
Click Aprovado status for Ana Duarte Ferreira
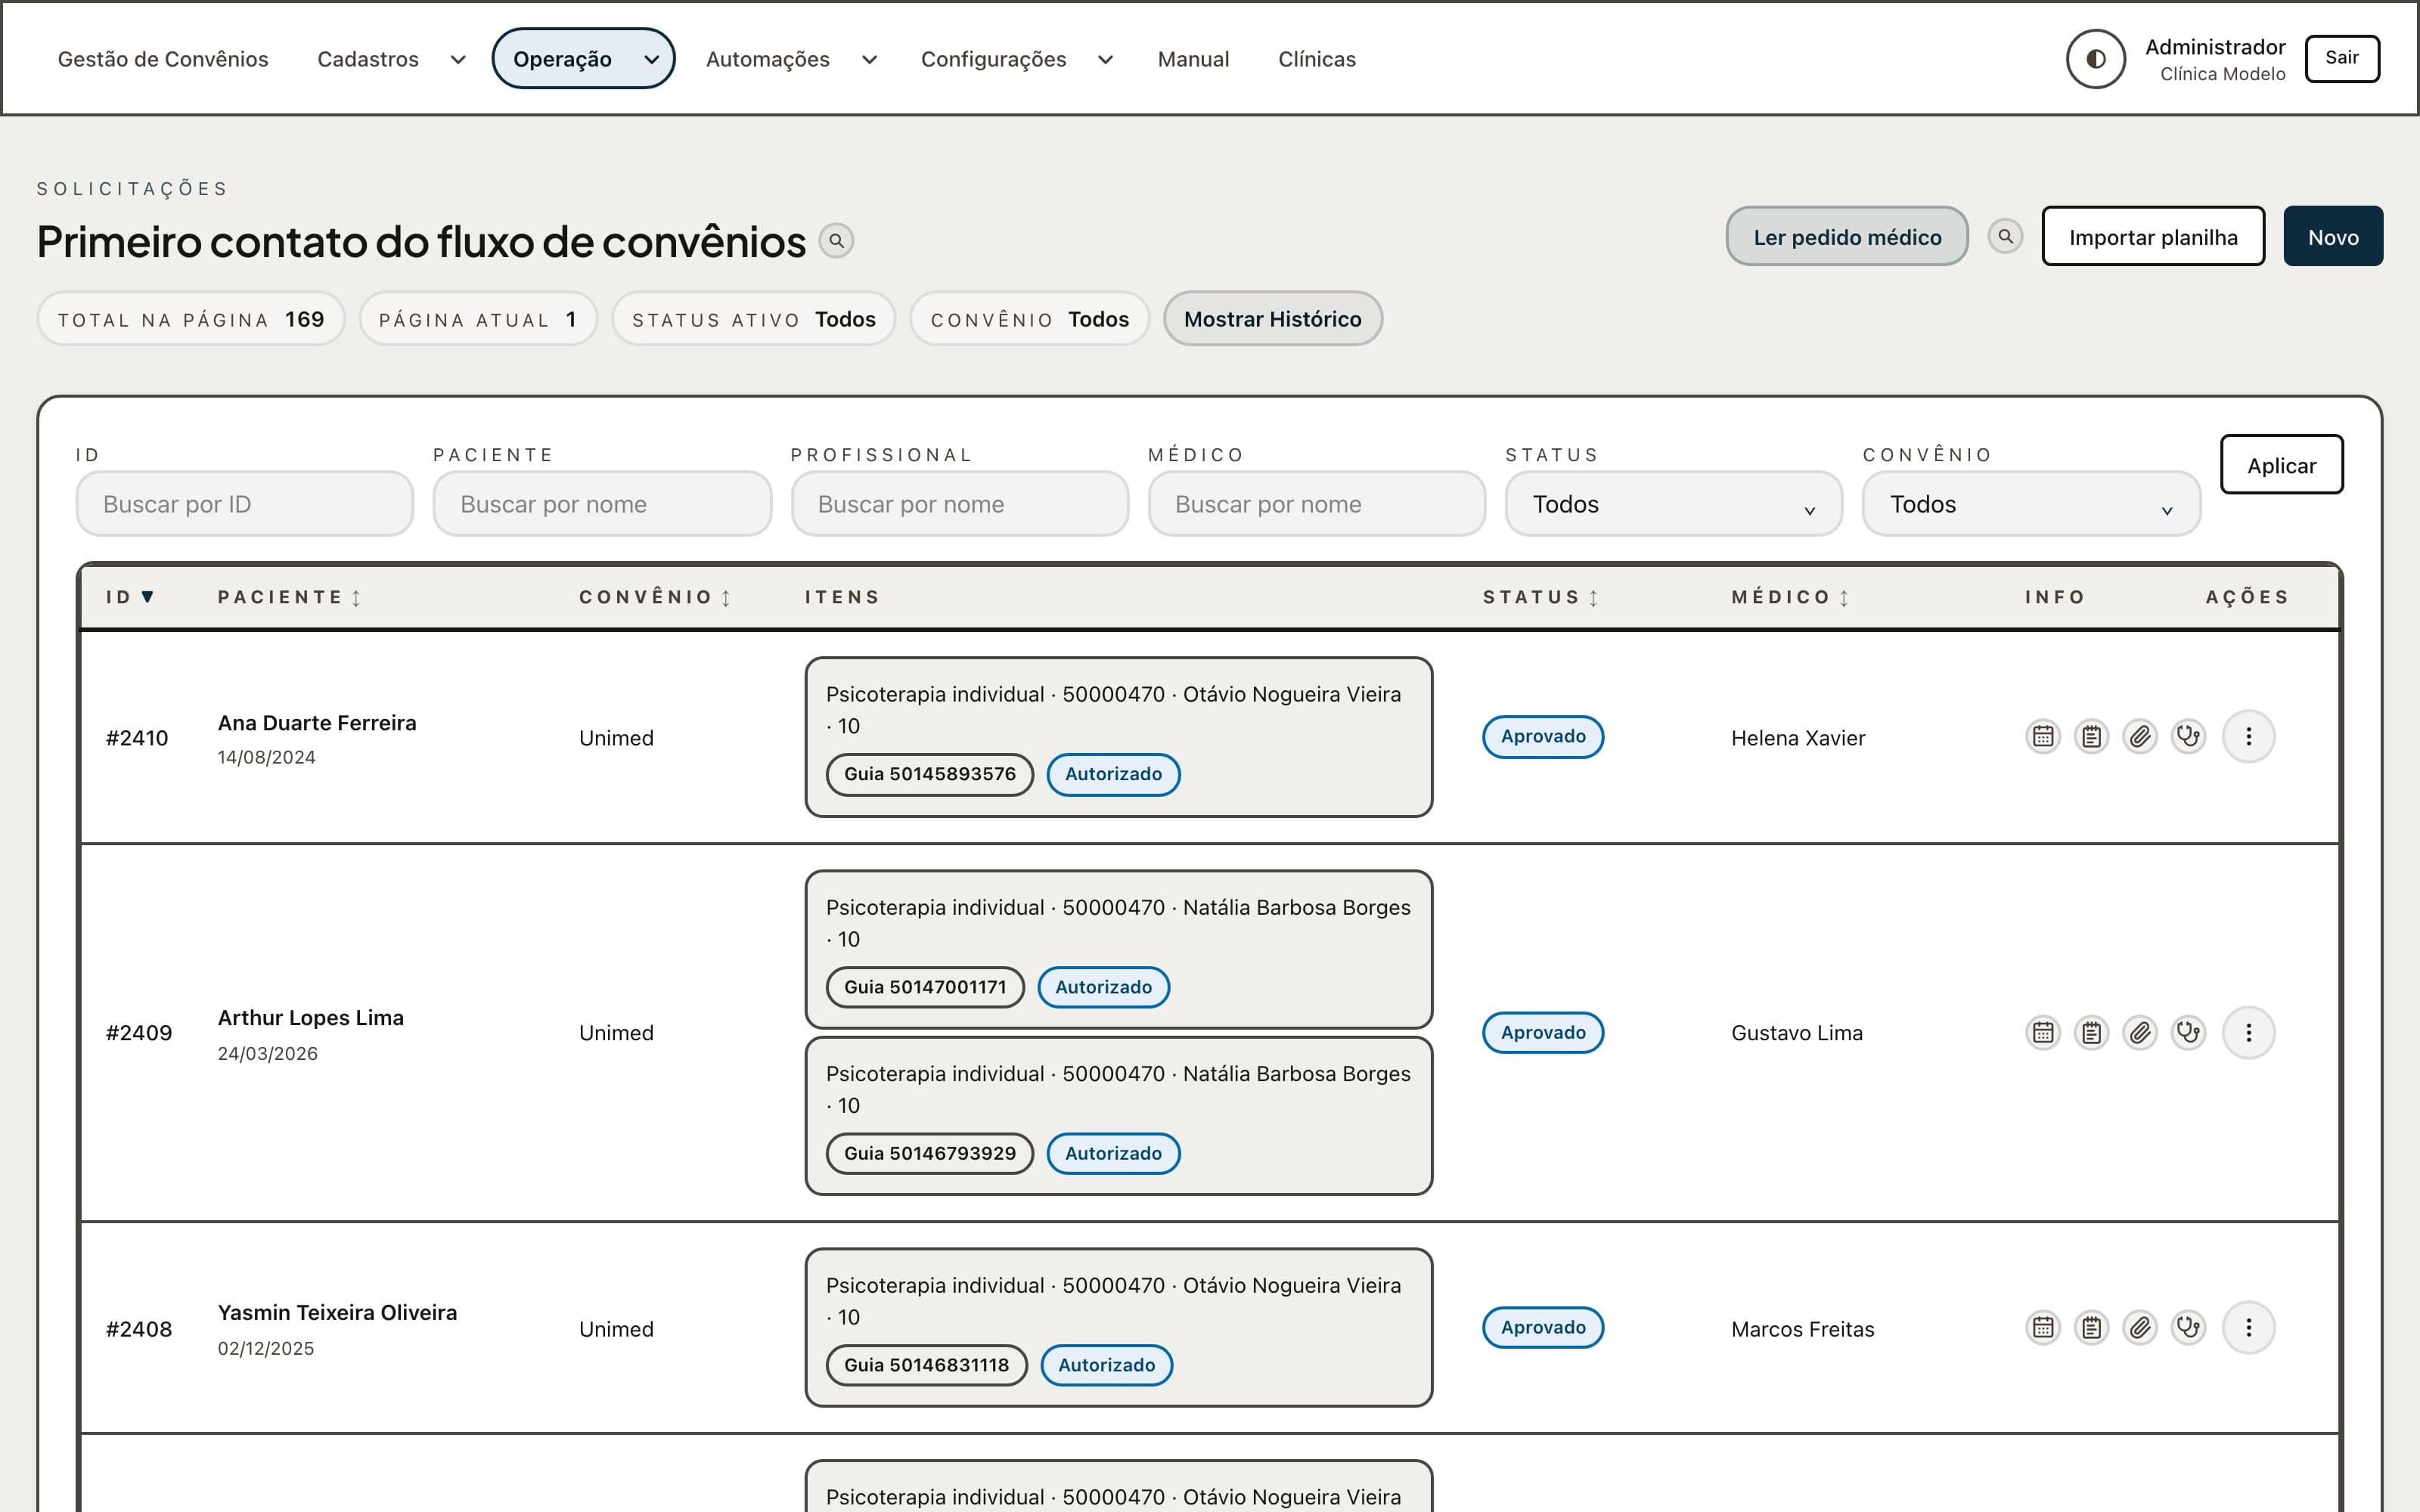point(1543,737)
